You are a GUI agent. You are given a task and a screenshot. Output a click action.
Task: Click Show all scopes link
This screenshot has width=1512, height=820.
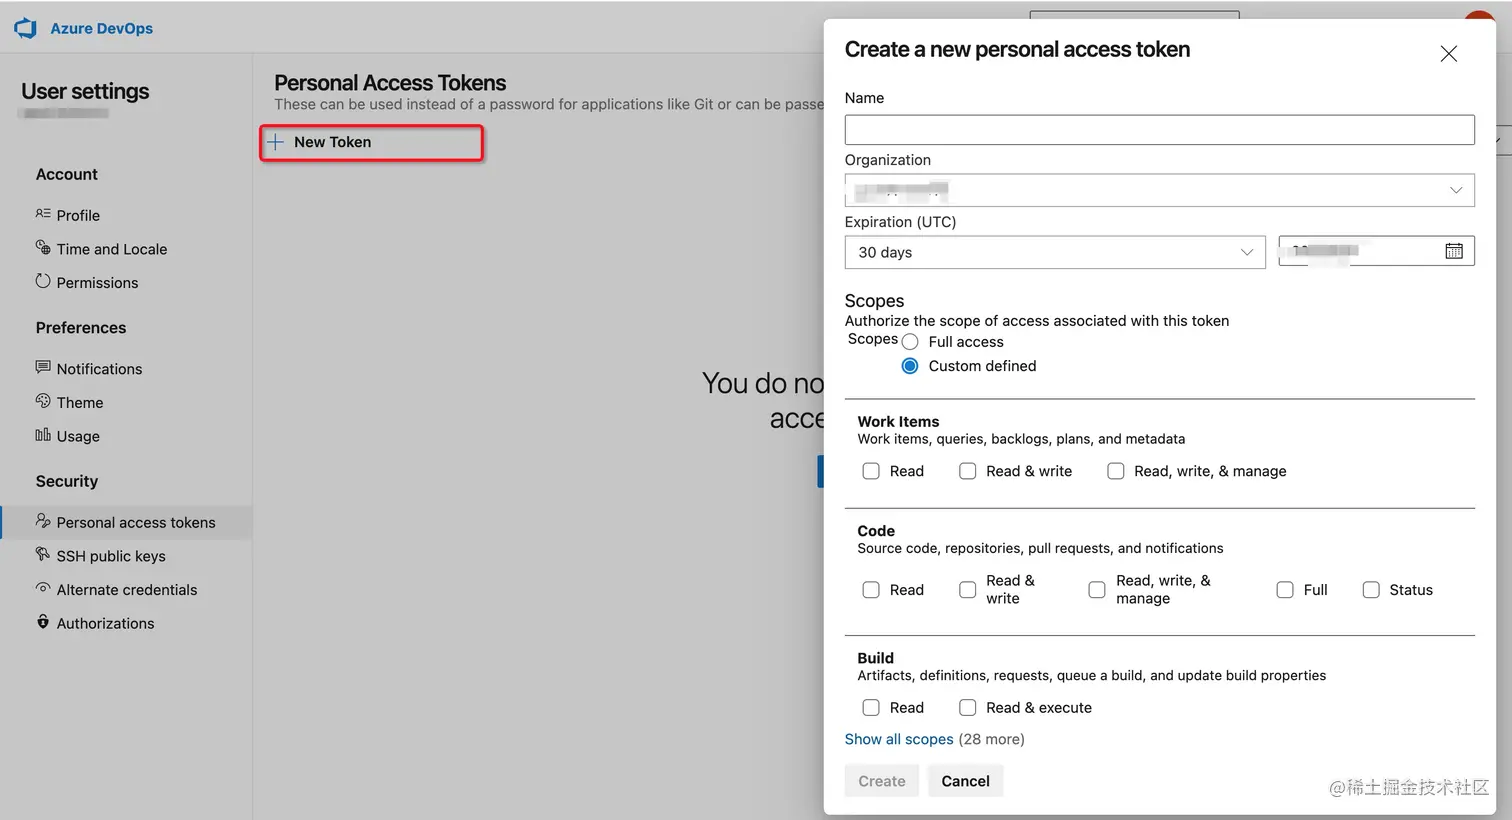click(899, 739)
